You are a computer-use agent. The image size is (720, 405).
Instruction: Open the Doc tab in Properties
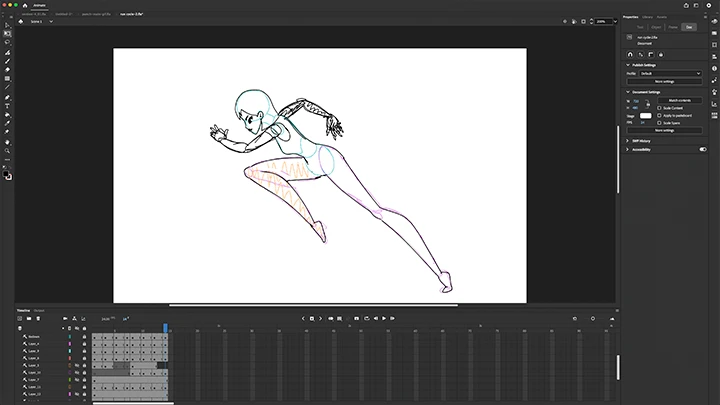[x=688, y=27]
